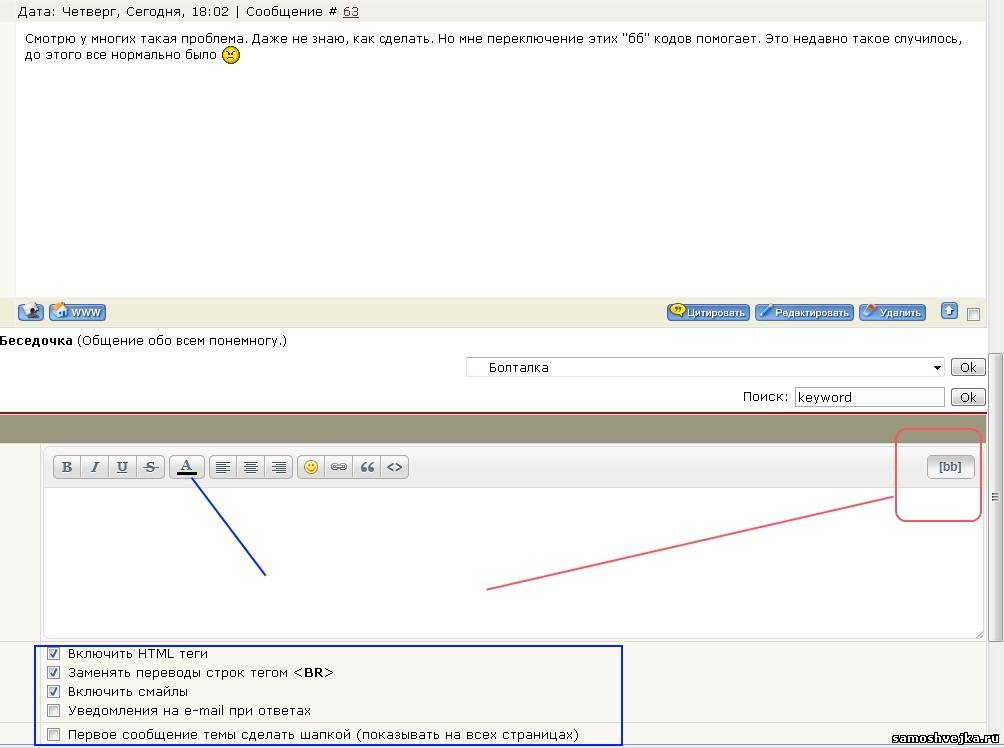The image size is (1004, 748).
Task: Toggle Заменять переводы строк тегом BR
Action: (x=54, y=673)
